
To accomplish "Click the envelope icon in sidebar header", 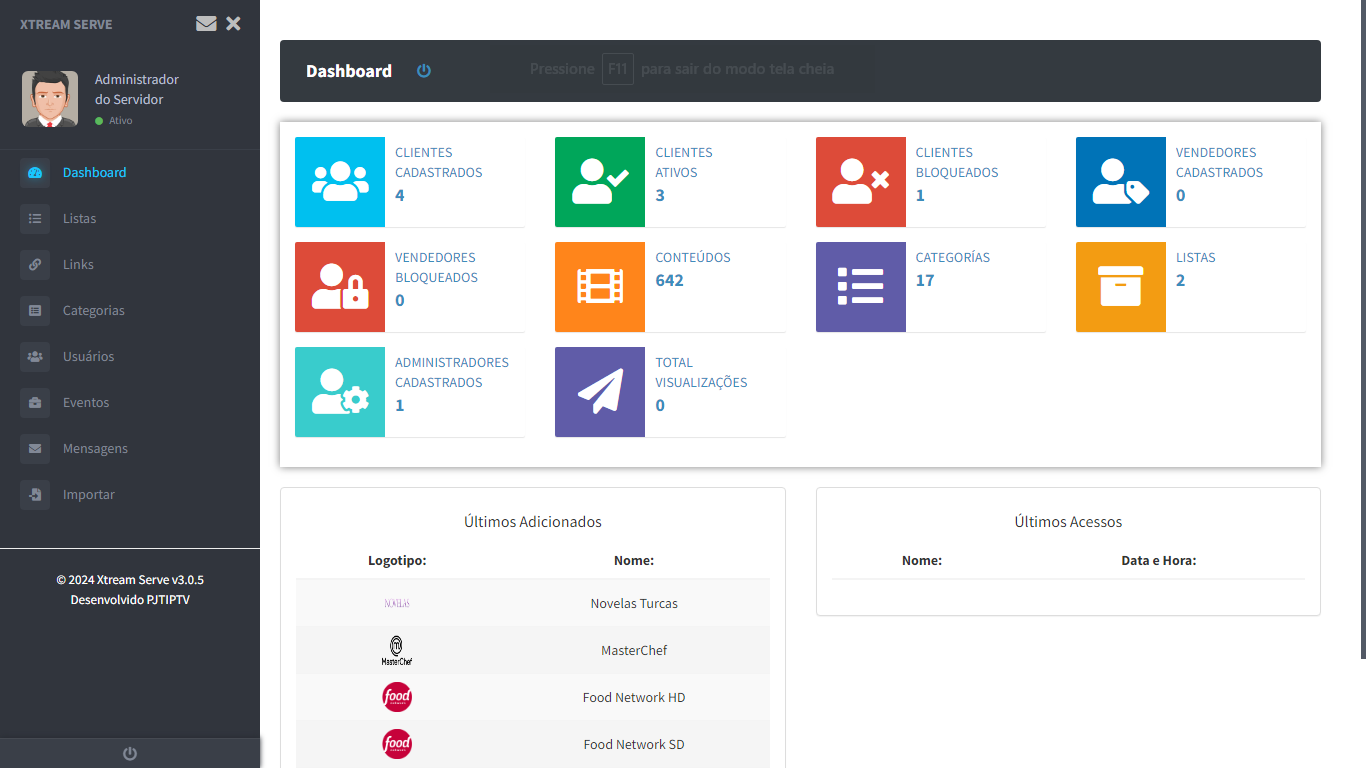I will 206,24.
